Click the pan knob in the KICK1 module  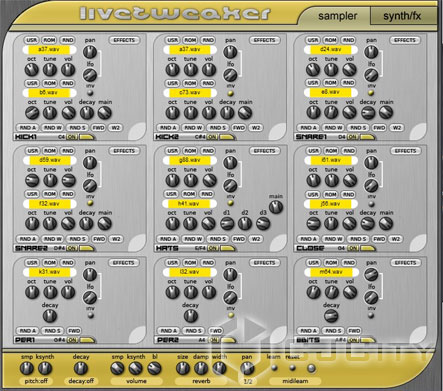coord(90,52)
